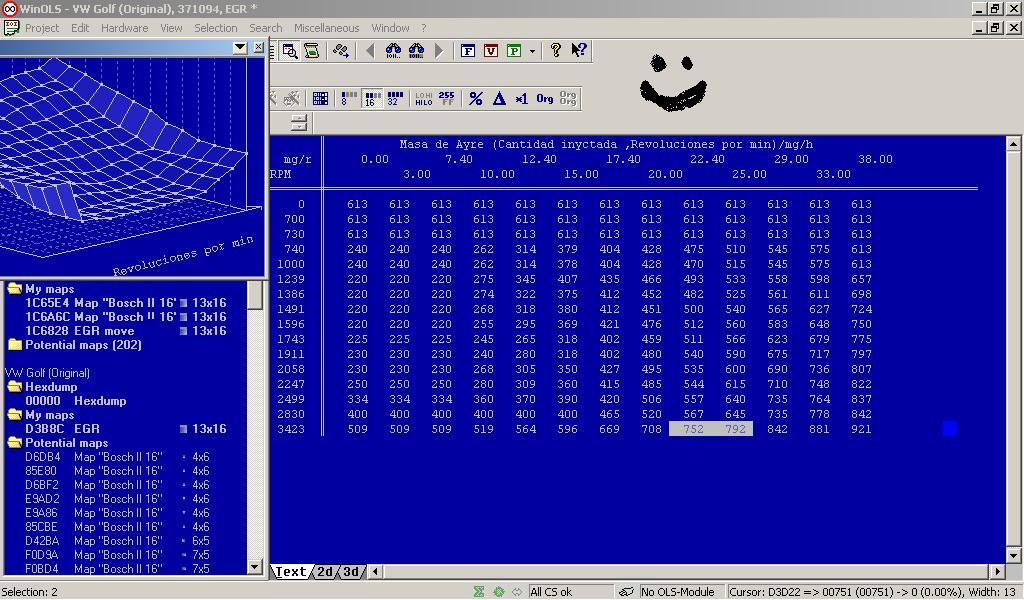1024x600 pixels.
Task: Toggle 8-bit data width mode
Action: click(x=346, y=99)
